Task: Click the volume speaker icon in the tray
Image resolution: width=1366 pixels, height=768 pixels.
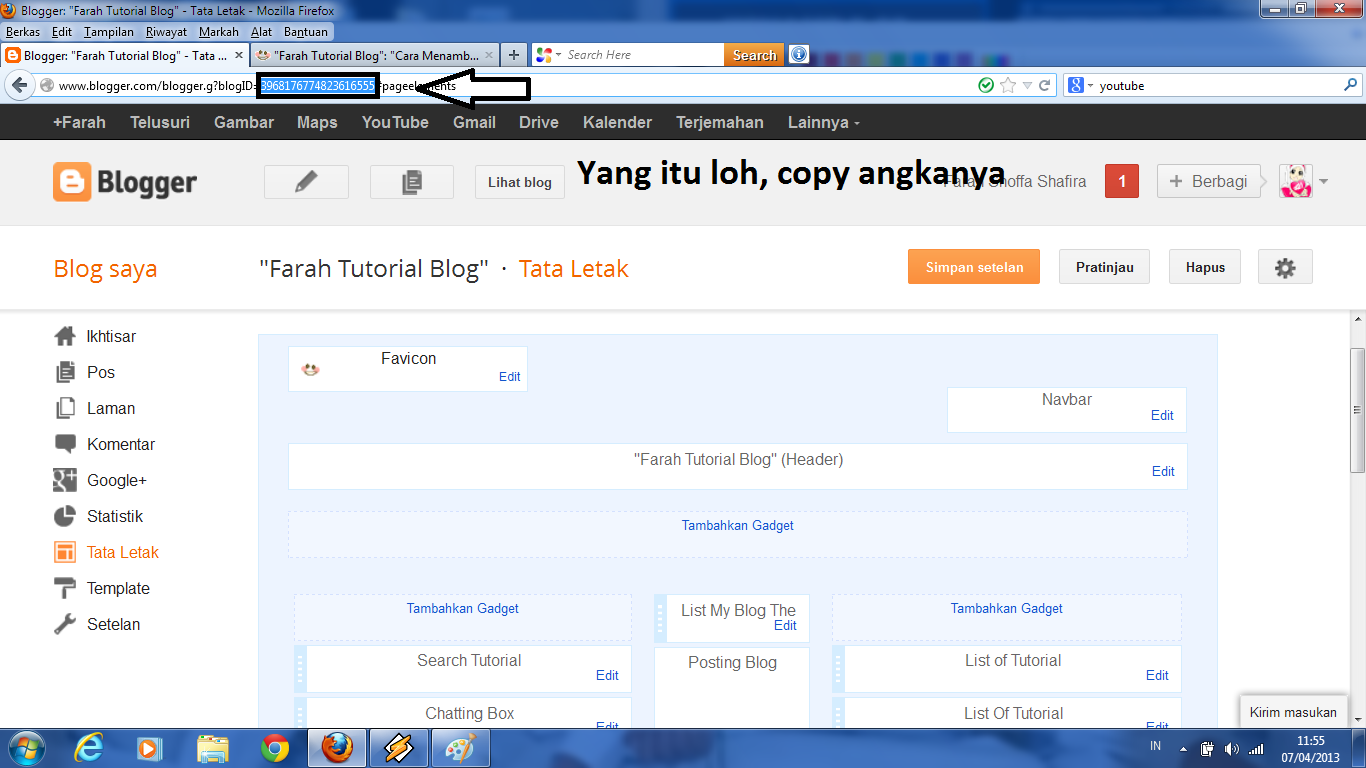Action: coord(1231,748)
